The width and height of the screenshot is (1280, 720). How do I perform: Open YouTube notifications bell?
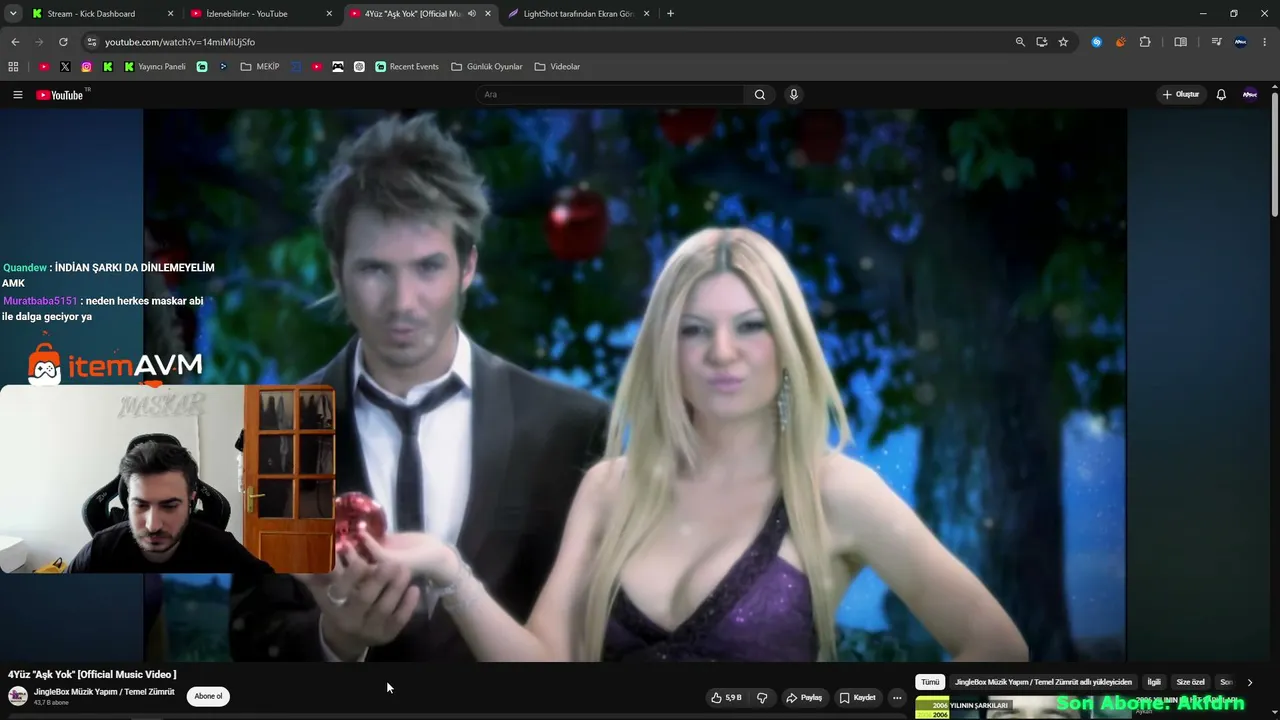pyautogui.click(x=1221, y=95)
